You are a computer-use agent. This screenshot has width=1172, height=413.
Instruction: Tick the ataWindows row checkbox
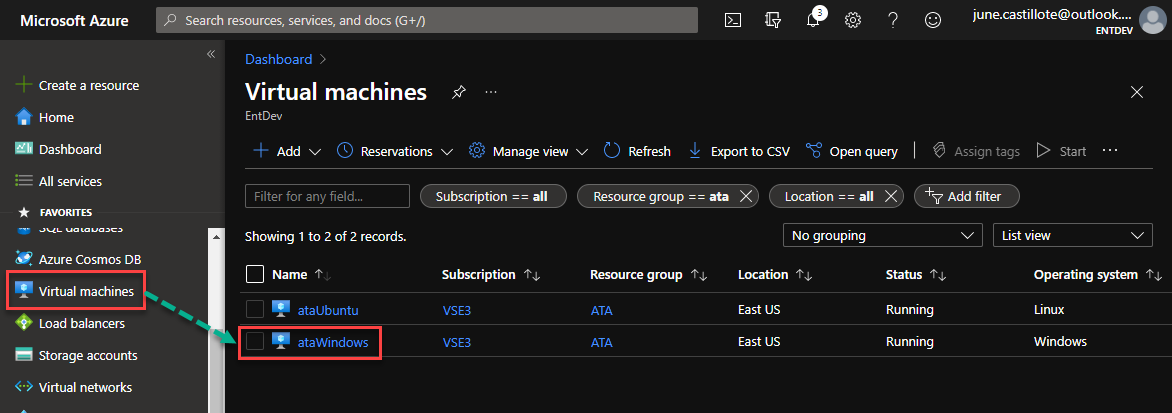(x=255, y=342)
